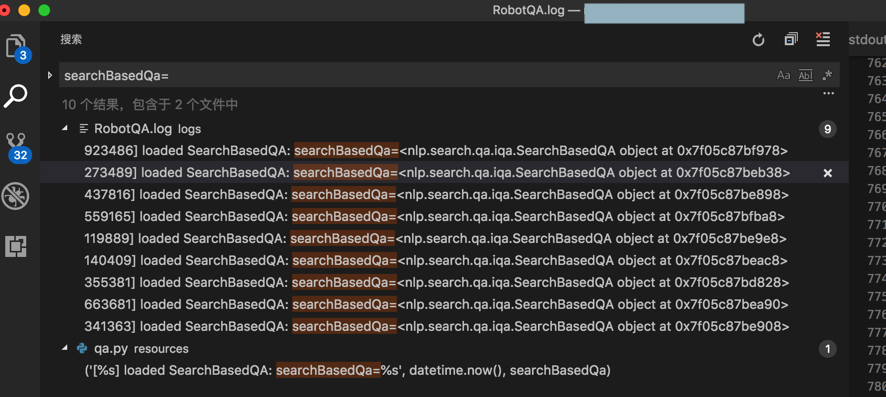
Task: Dismiss the highlighted 273489 search result
Action: coord(828,173)
